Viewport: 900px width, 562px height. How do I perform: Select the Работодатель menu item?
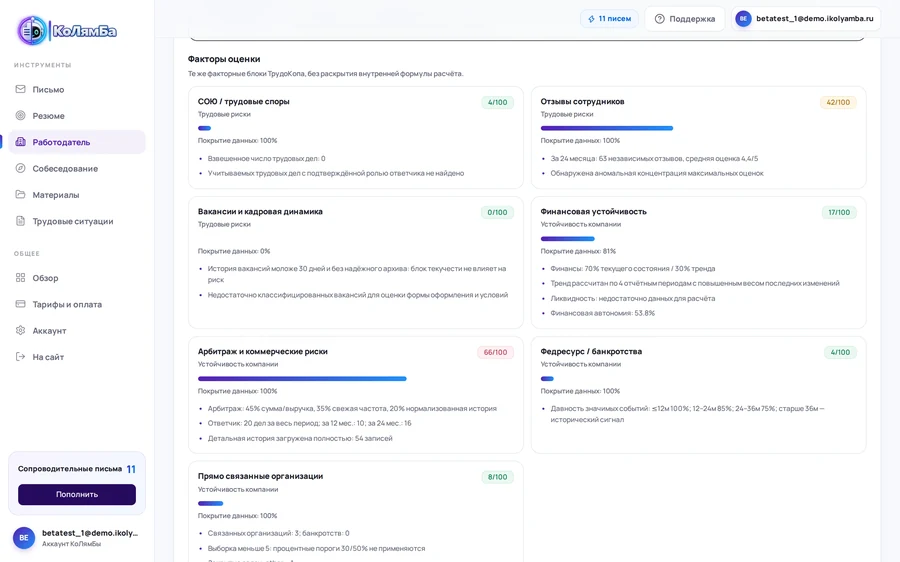pyautogui.click(x=76, y=142)
